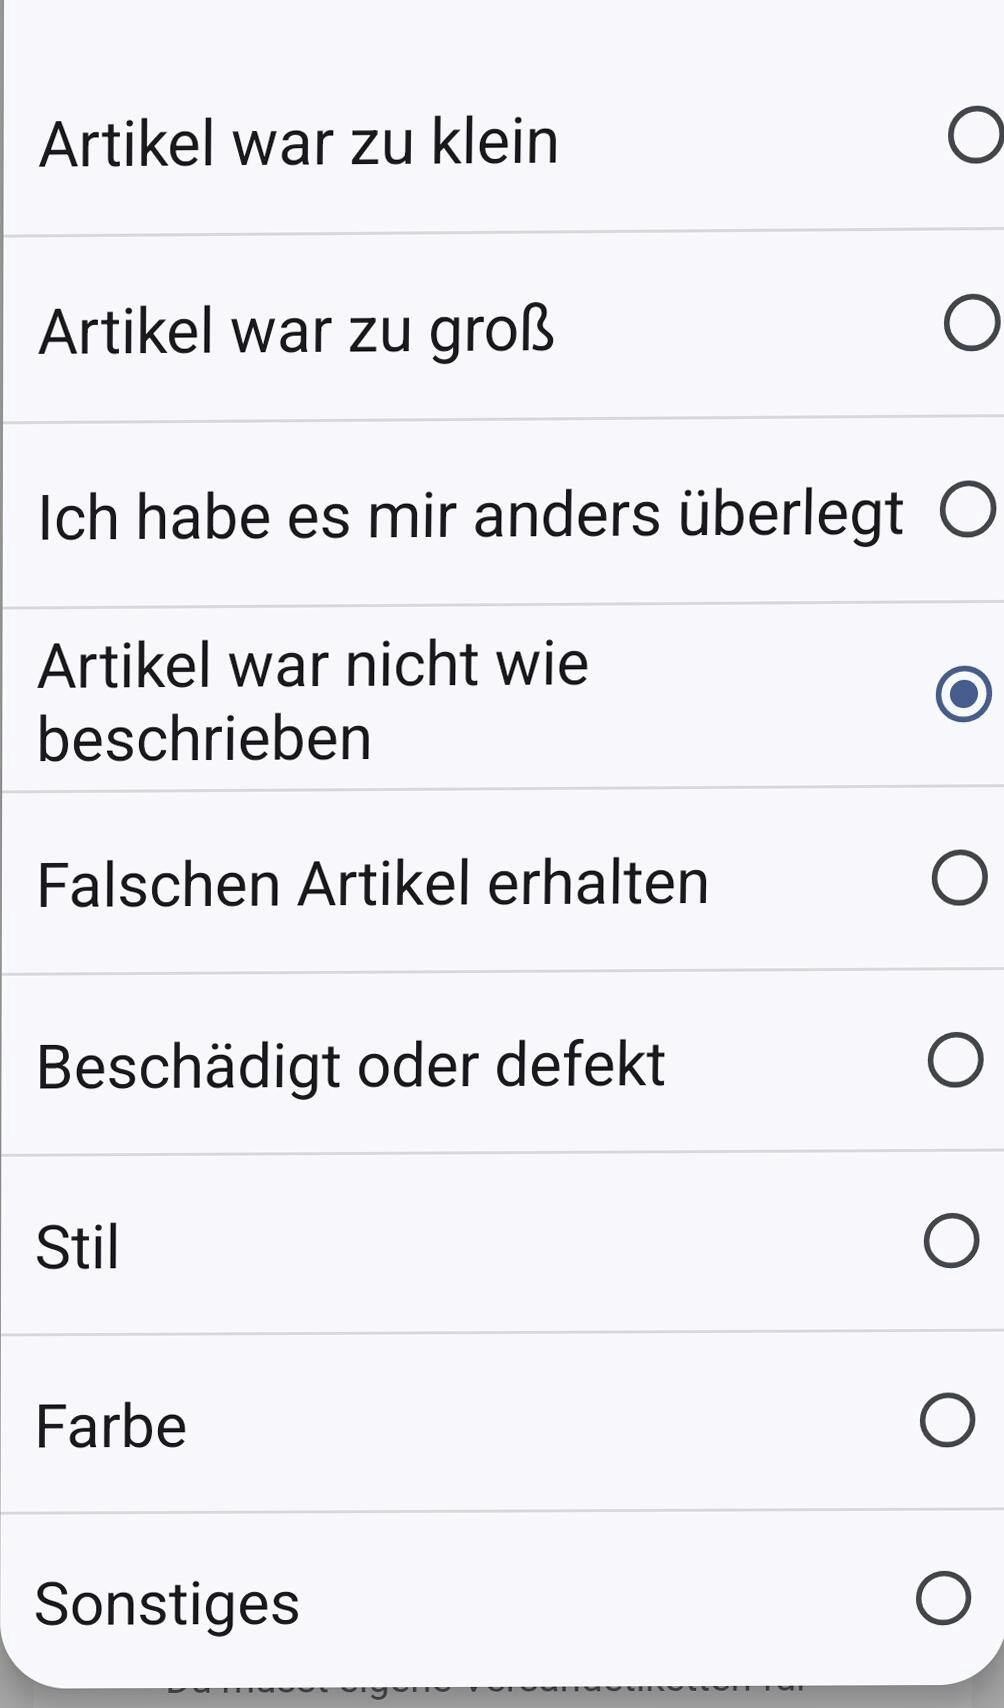Tap the 'Artikel war zu groß' text
The height and width of the screenshot is (1708, 1004).
tap(295, 331)
